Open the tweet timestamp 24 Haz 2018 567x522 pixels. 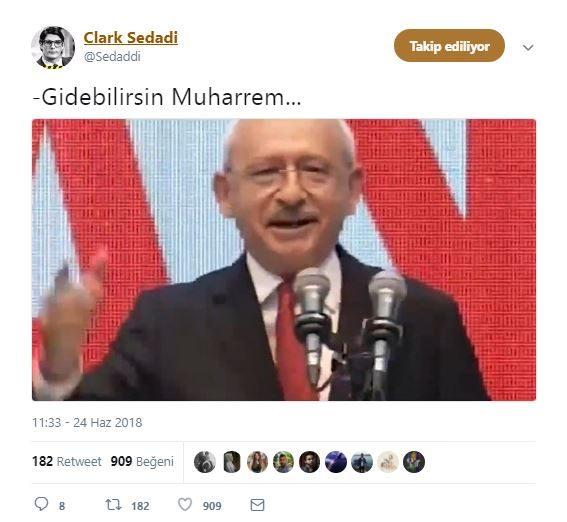point(87,422)
